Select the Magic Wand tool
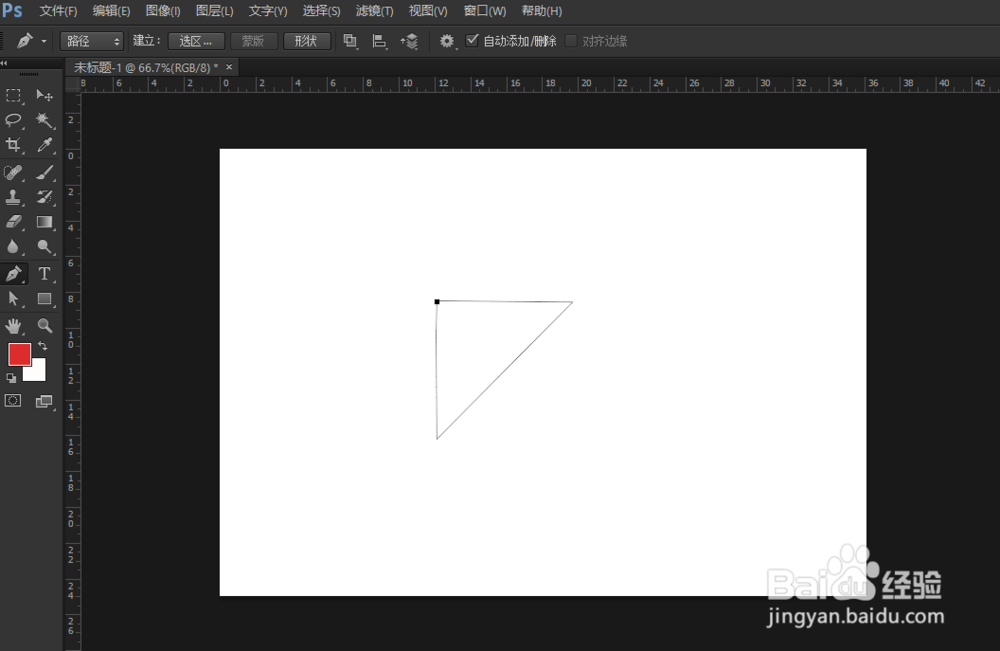 (44, 120)
